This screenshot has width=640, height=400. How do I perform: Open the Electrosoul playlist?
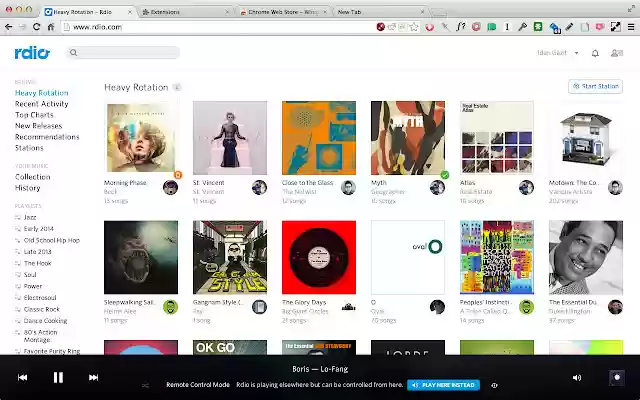tap(40, 297)
